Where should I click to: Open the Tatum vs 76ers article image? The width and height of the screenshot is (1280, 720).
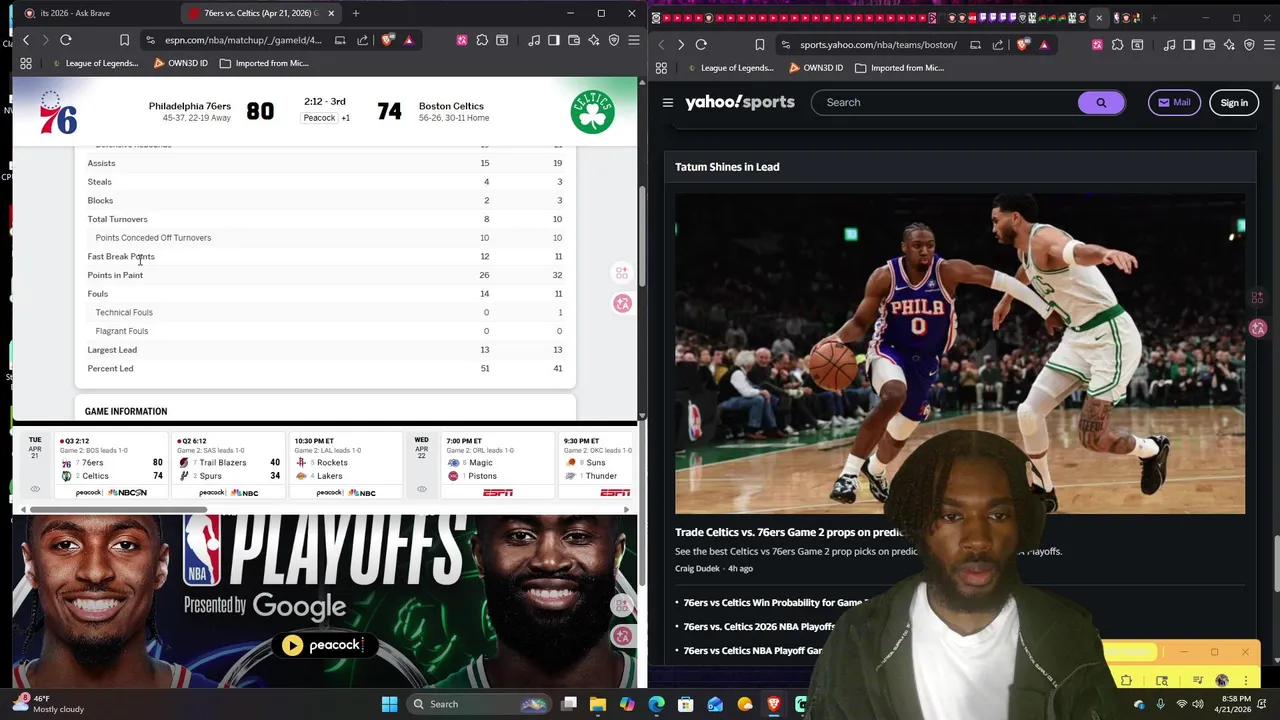coord(960,354)
